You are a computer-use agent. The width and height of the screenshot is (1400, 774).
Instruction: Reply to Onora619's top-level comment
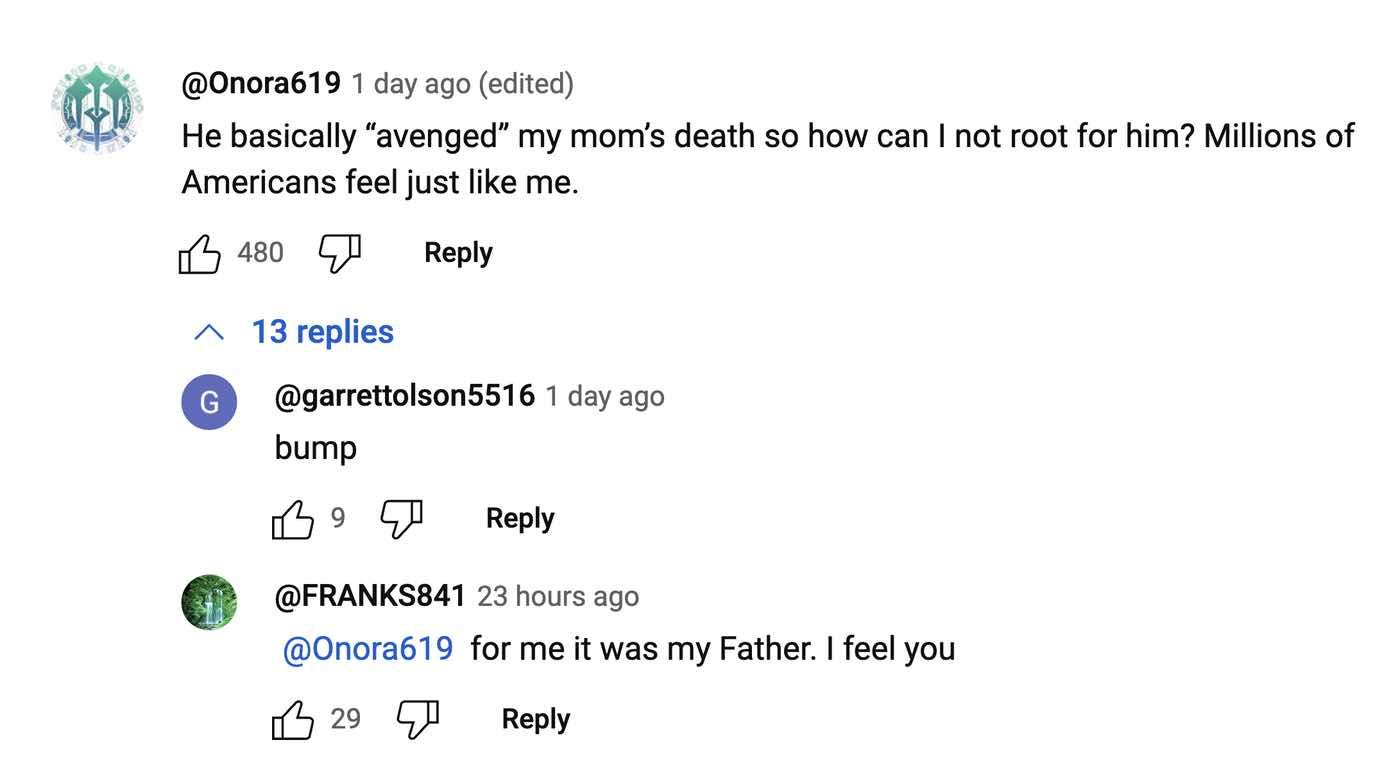[458, 253]
